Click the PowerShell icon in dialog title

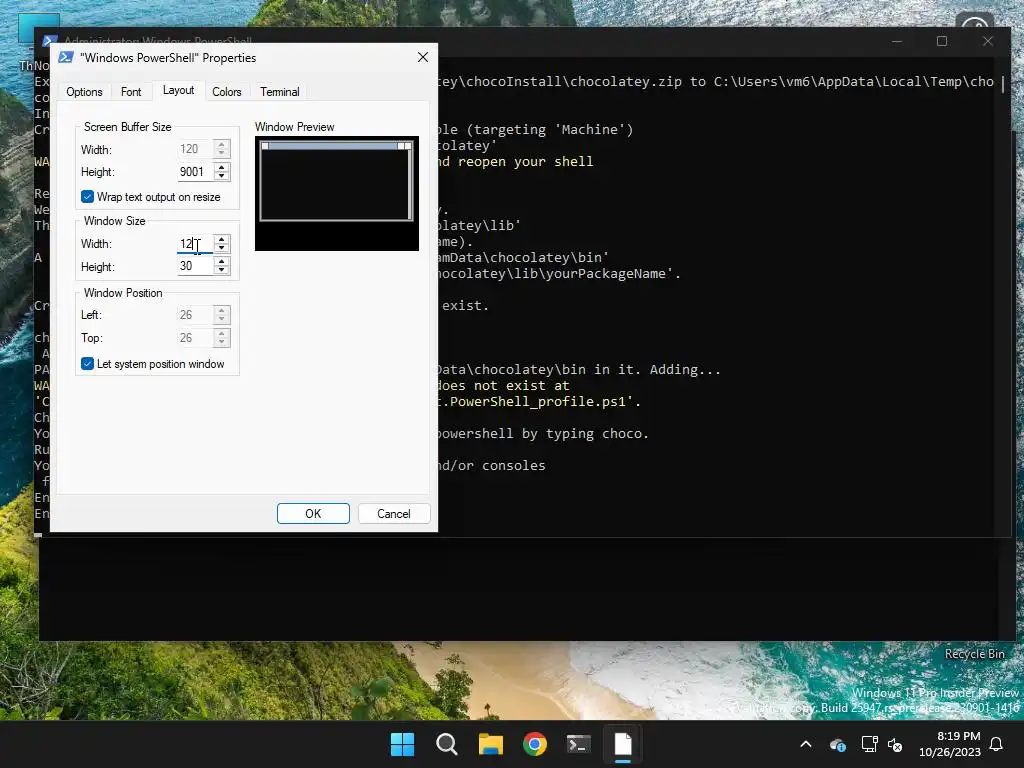coord(66,57)
